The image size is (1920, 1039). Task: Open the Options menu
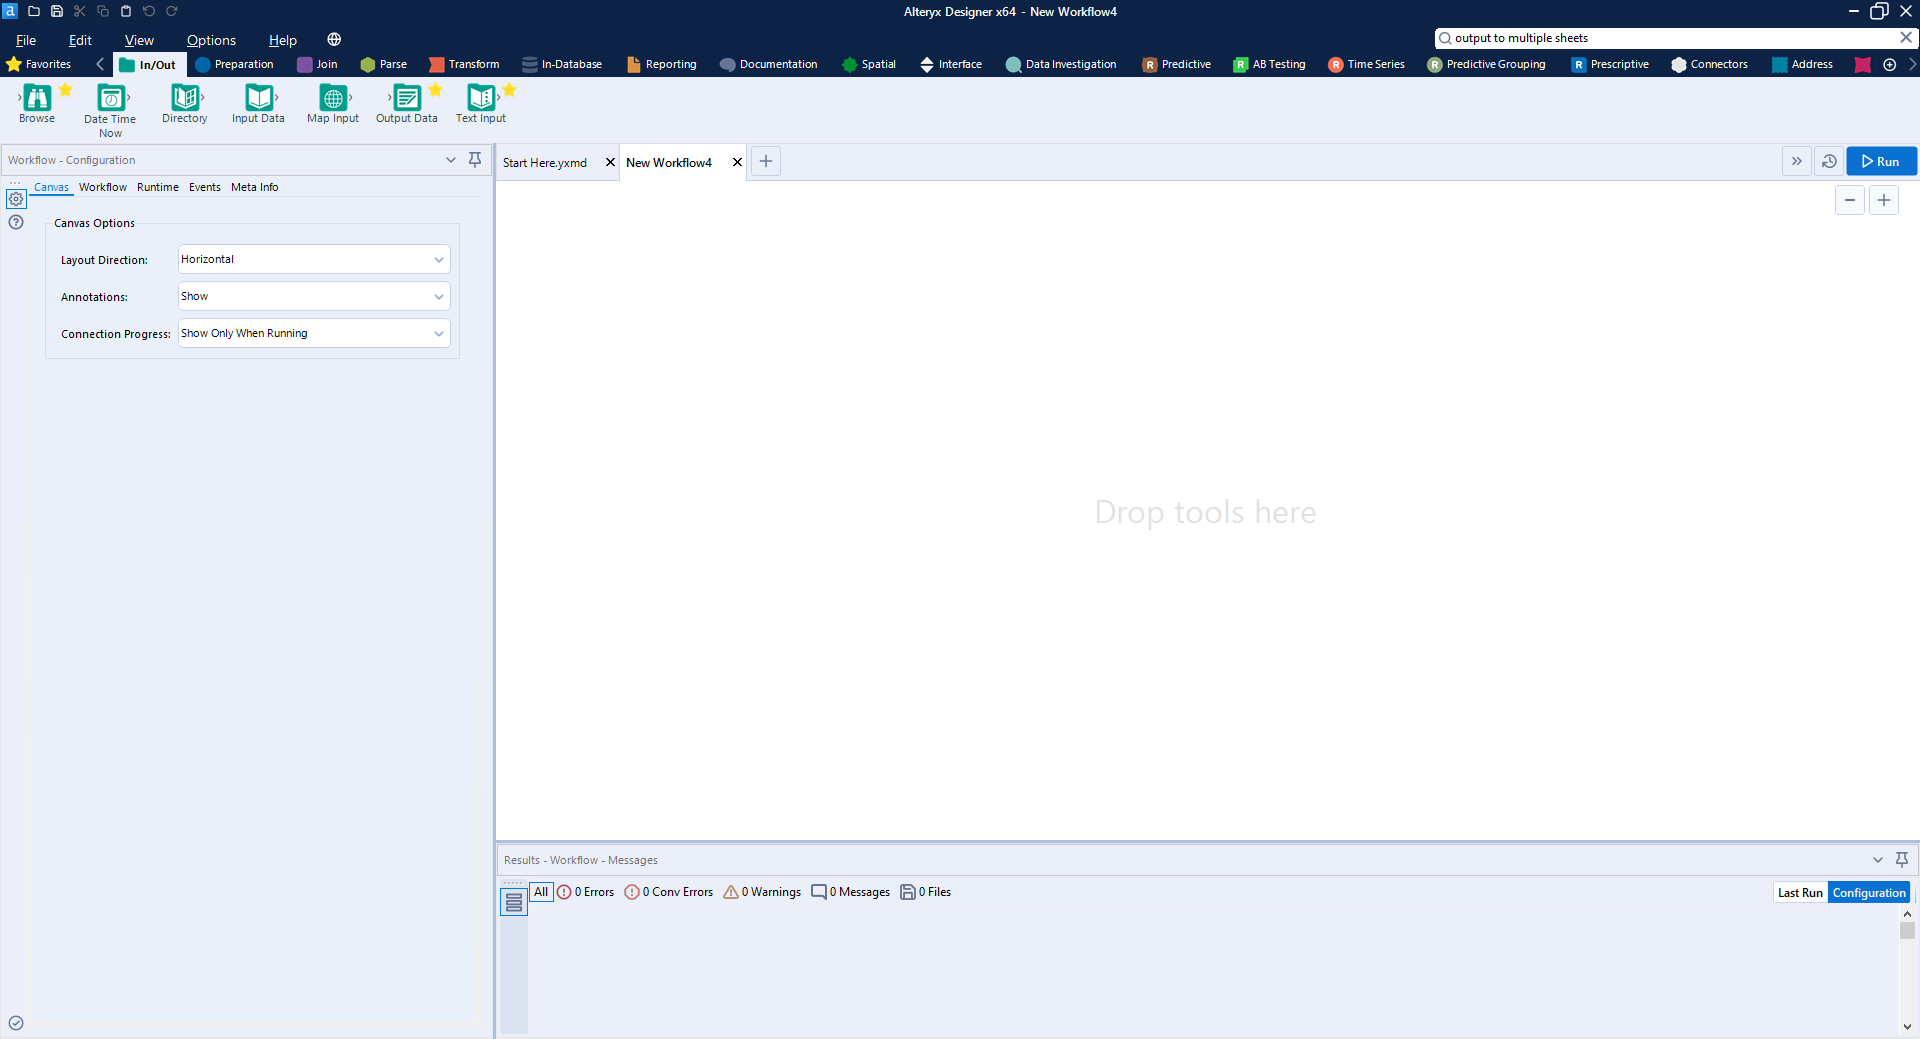pos(211,40)
